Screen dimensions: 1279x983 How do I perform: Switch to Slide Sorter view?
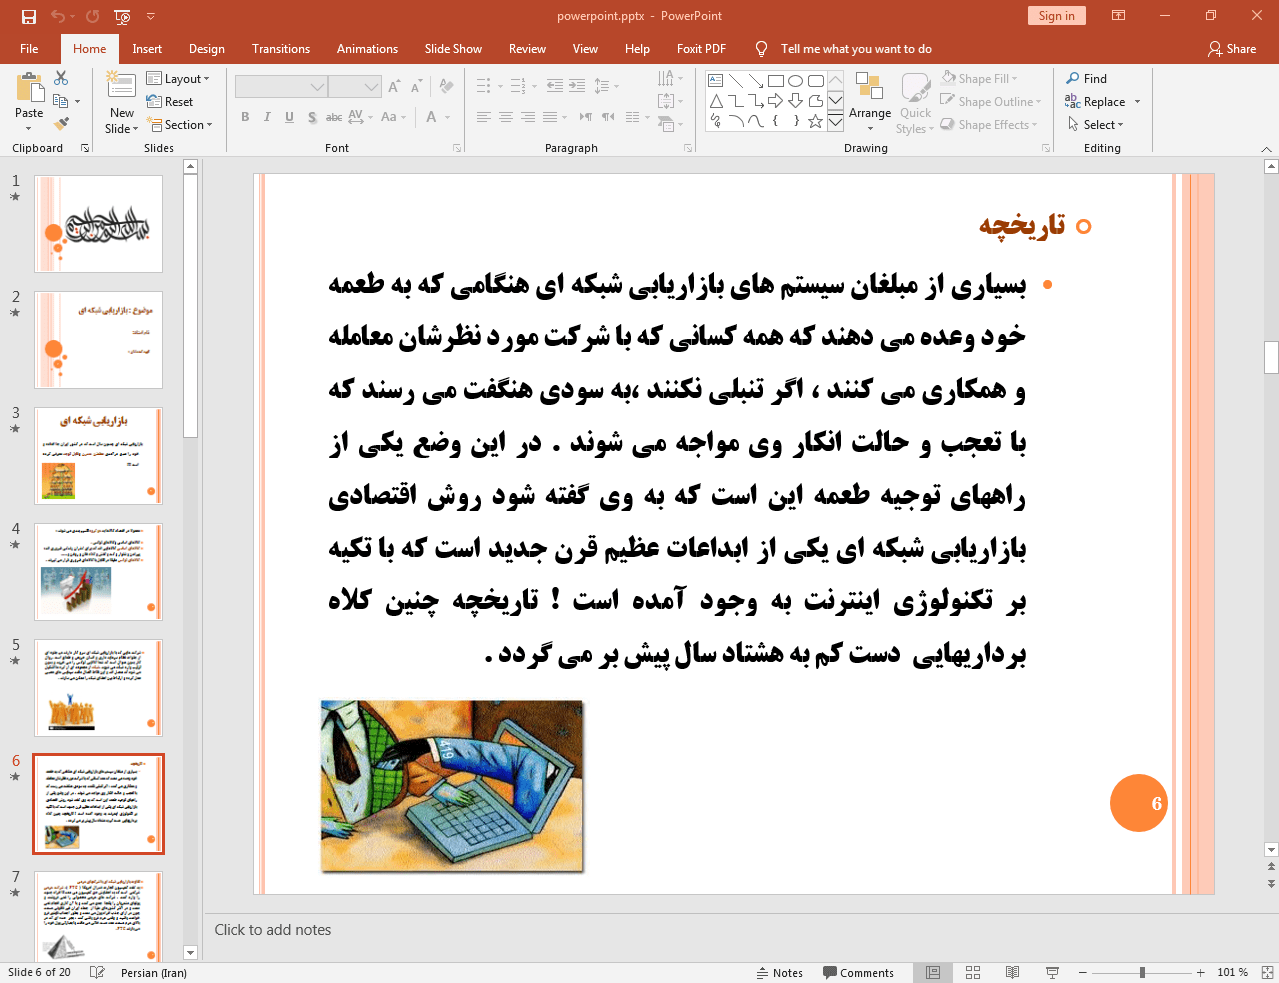(x=972, y=972)
